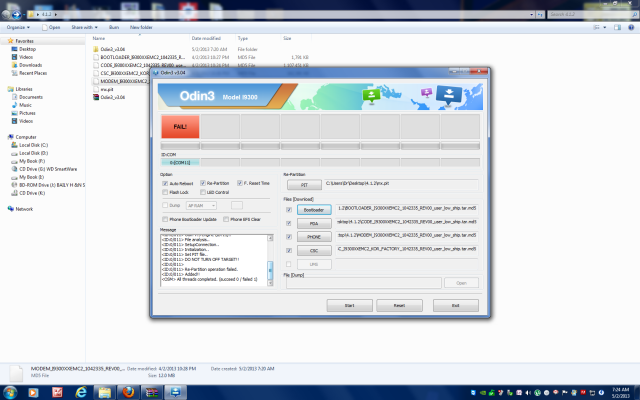
Task: Open the AP RAM dump combo box
Action: point(200,205)
